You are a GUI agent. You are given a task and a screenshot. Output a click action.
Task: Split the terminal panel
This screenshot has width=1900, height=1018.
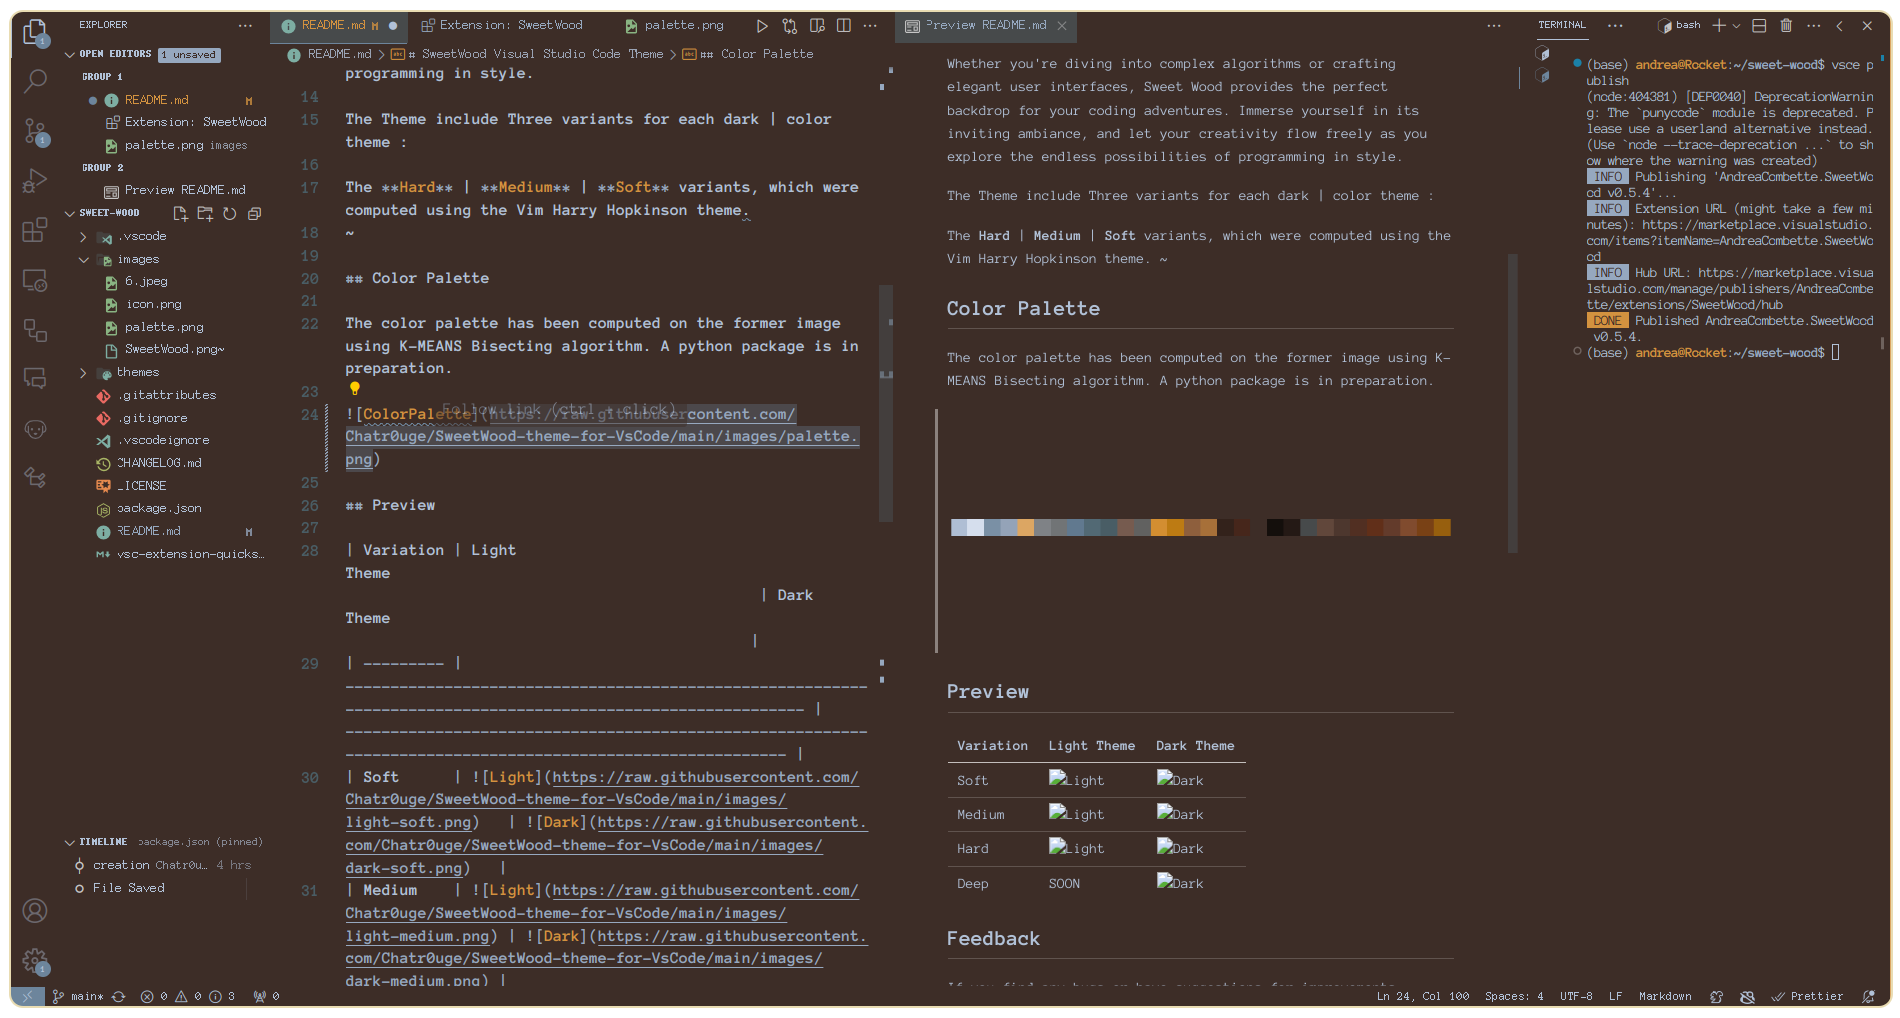click(1759, 26)
